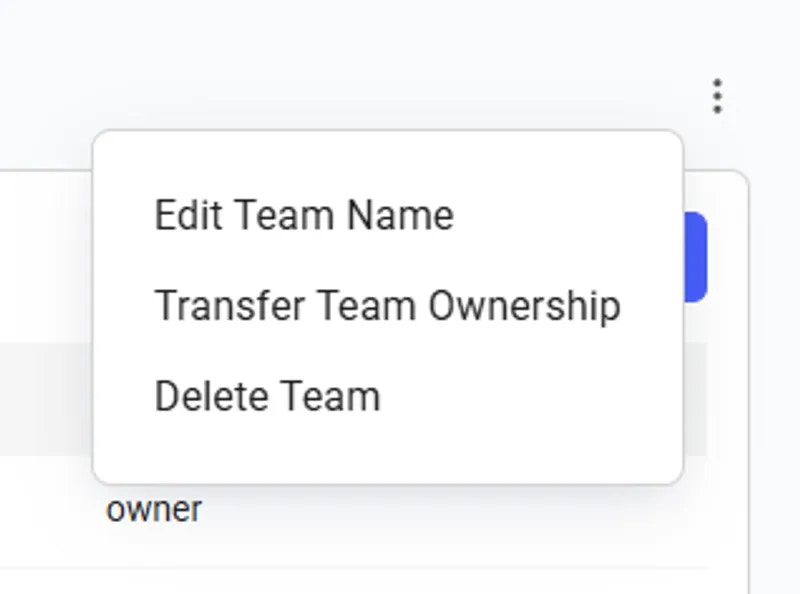Select Delete Team from the menu

coord(267,396)
